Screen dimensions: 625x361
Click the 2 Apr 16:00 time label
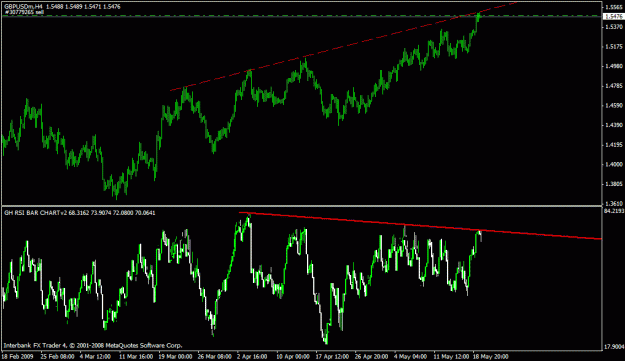tap(252, 356)
